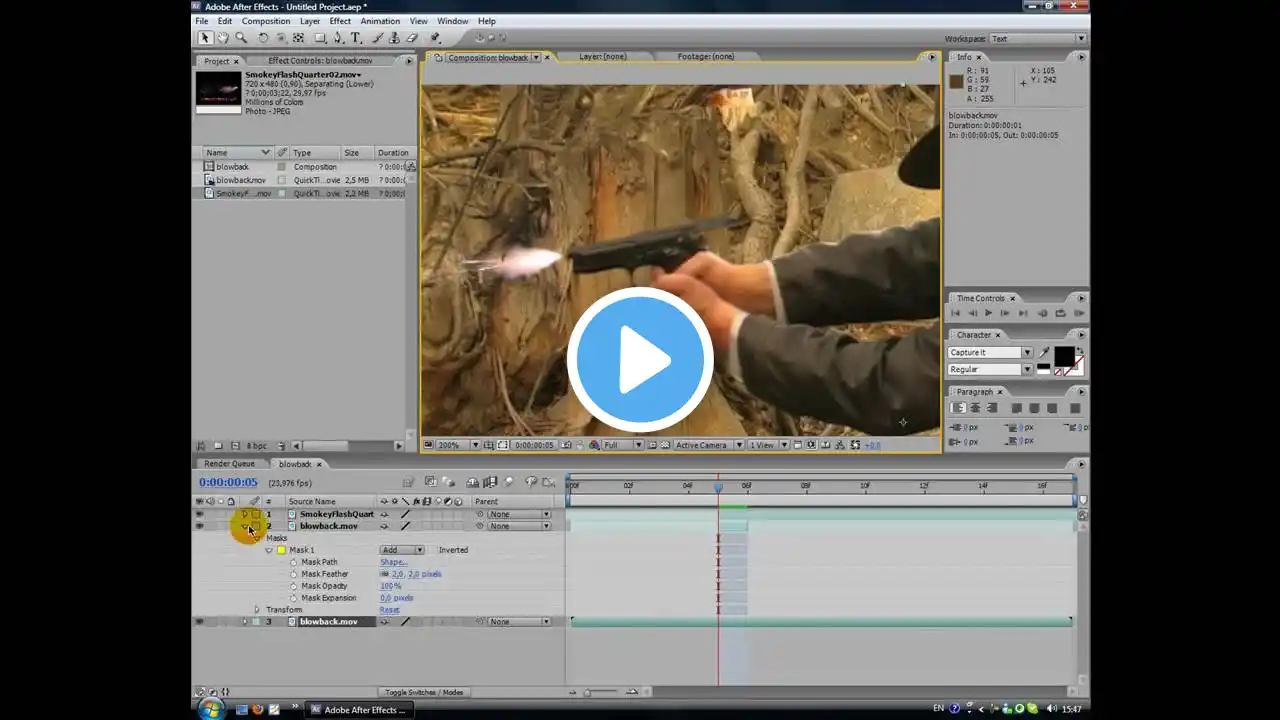Select the Horizontal Type tool
This screenshot has height=720, width=1280.
[355, 38]
